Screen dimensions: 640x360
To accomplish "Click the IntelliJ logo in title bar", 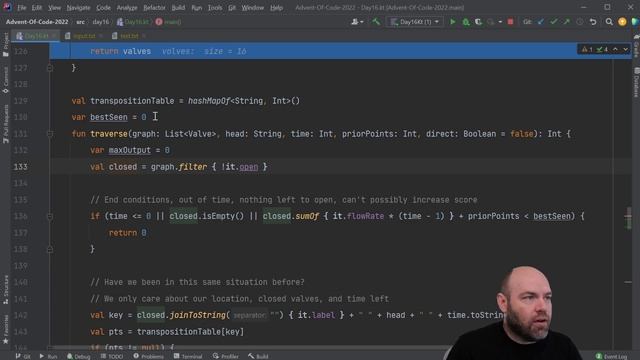I will coord(7,7).
